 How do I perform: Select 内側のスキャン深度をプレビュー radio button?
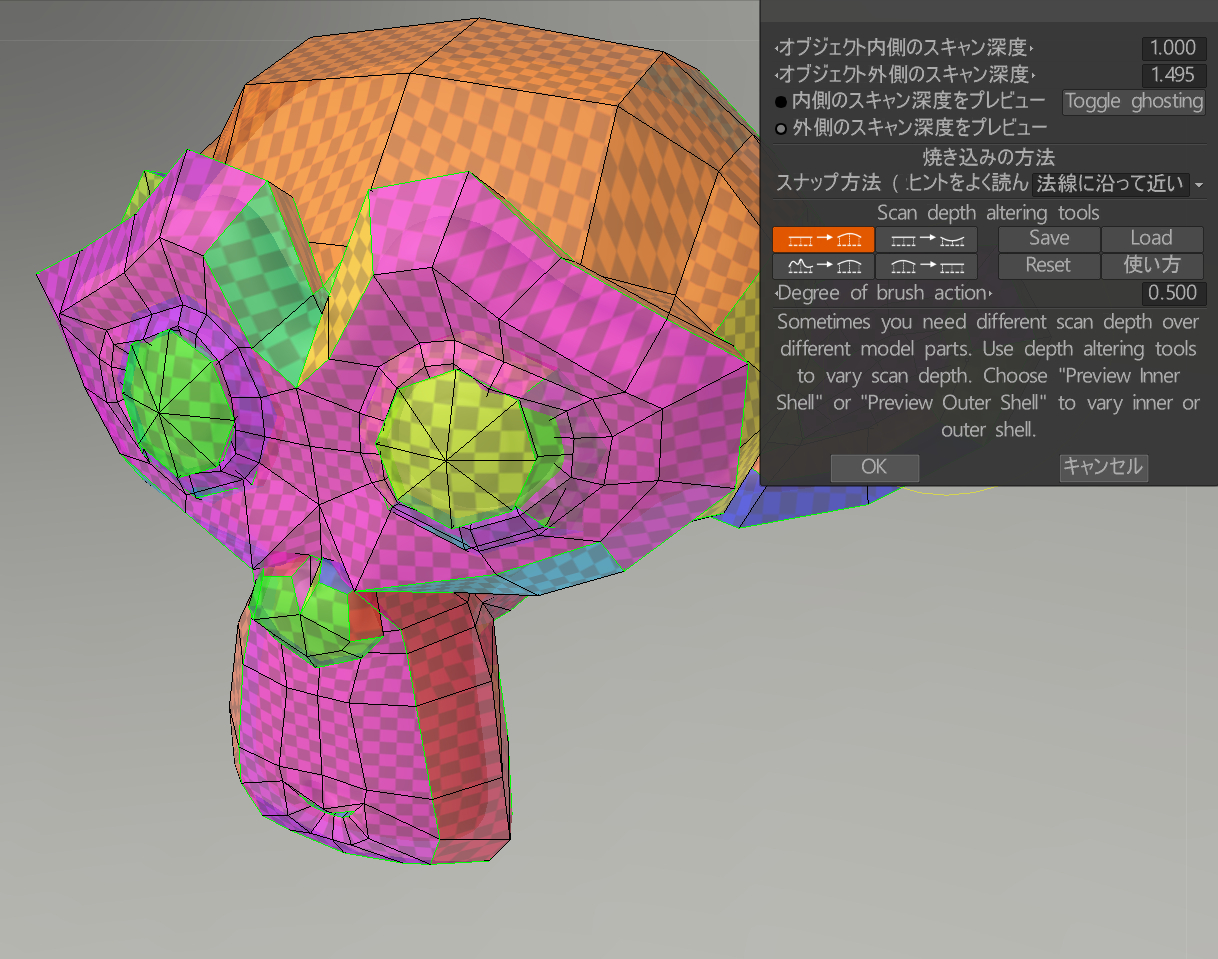click(781, 101)
